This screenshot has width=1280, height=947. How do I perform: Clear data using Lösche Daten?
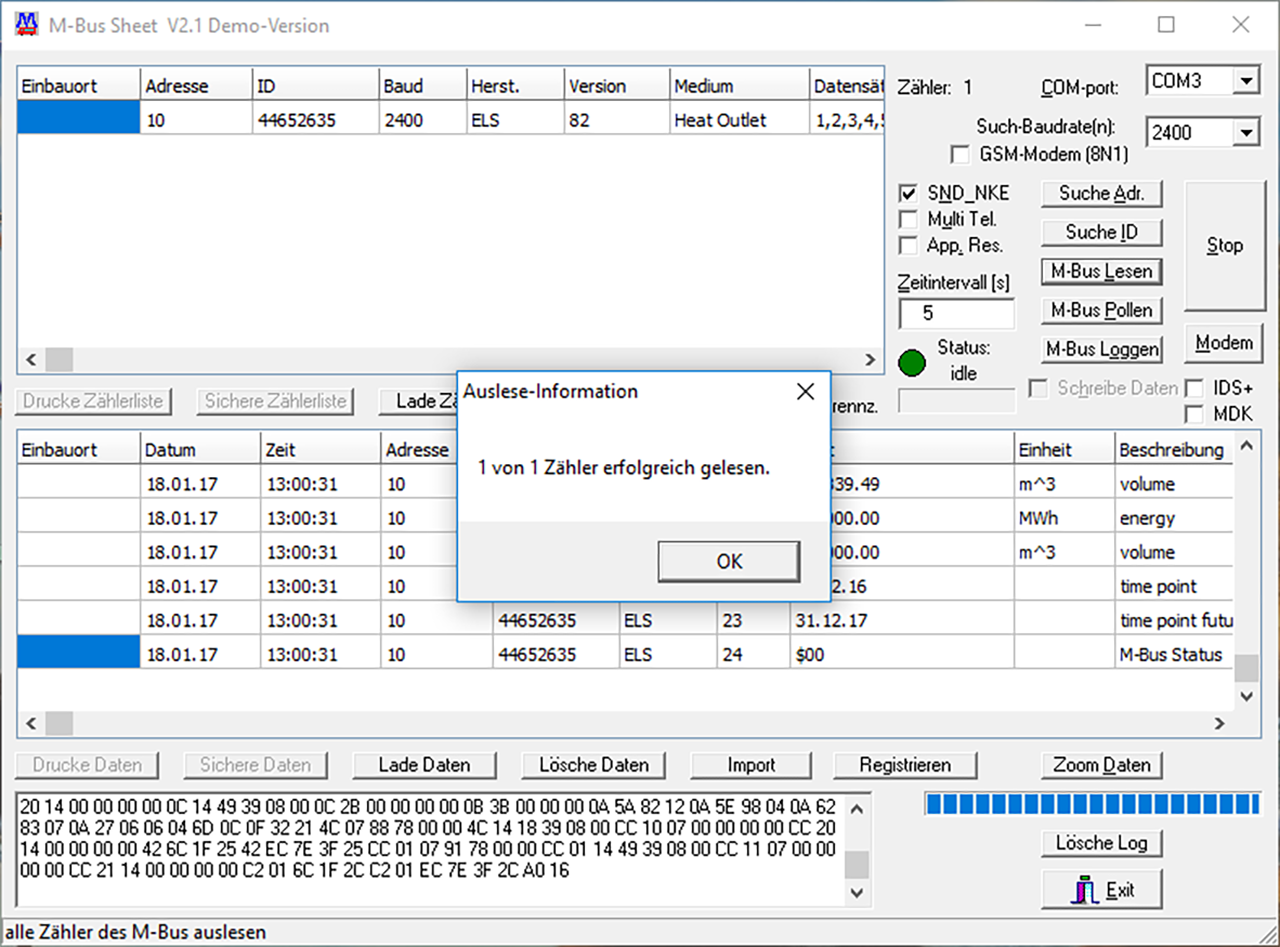pos(593,765)
